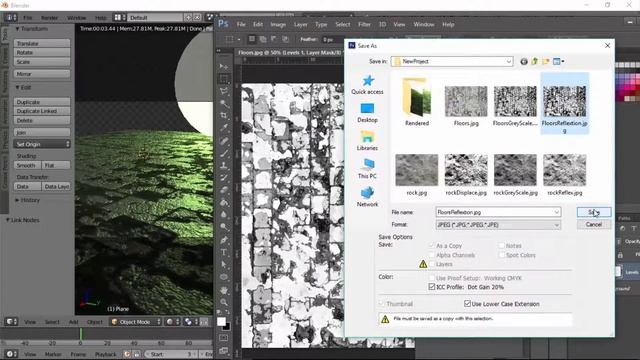Uncheck Use Lower Case Extension
This screenshot has height=360, width=640.
point(467,304)
